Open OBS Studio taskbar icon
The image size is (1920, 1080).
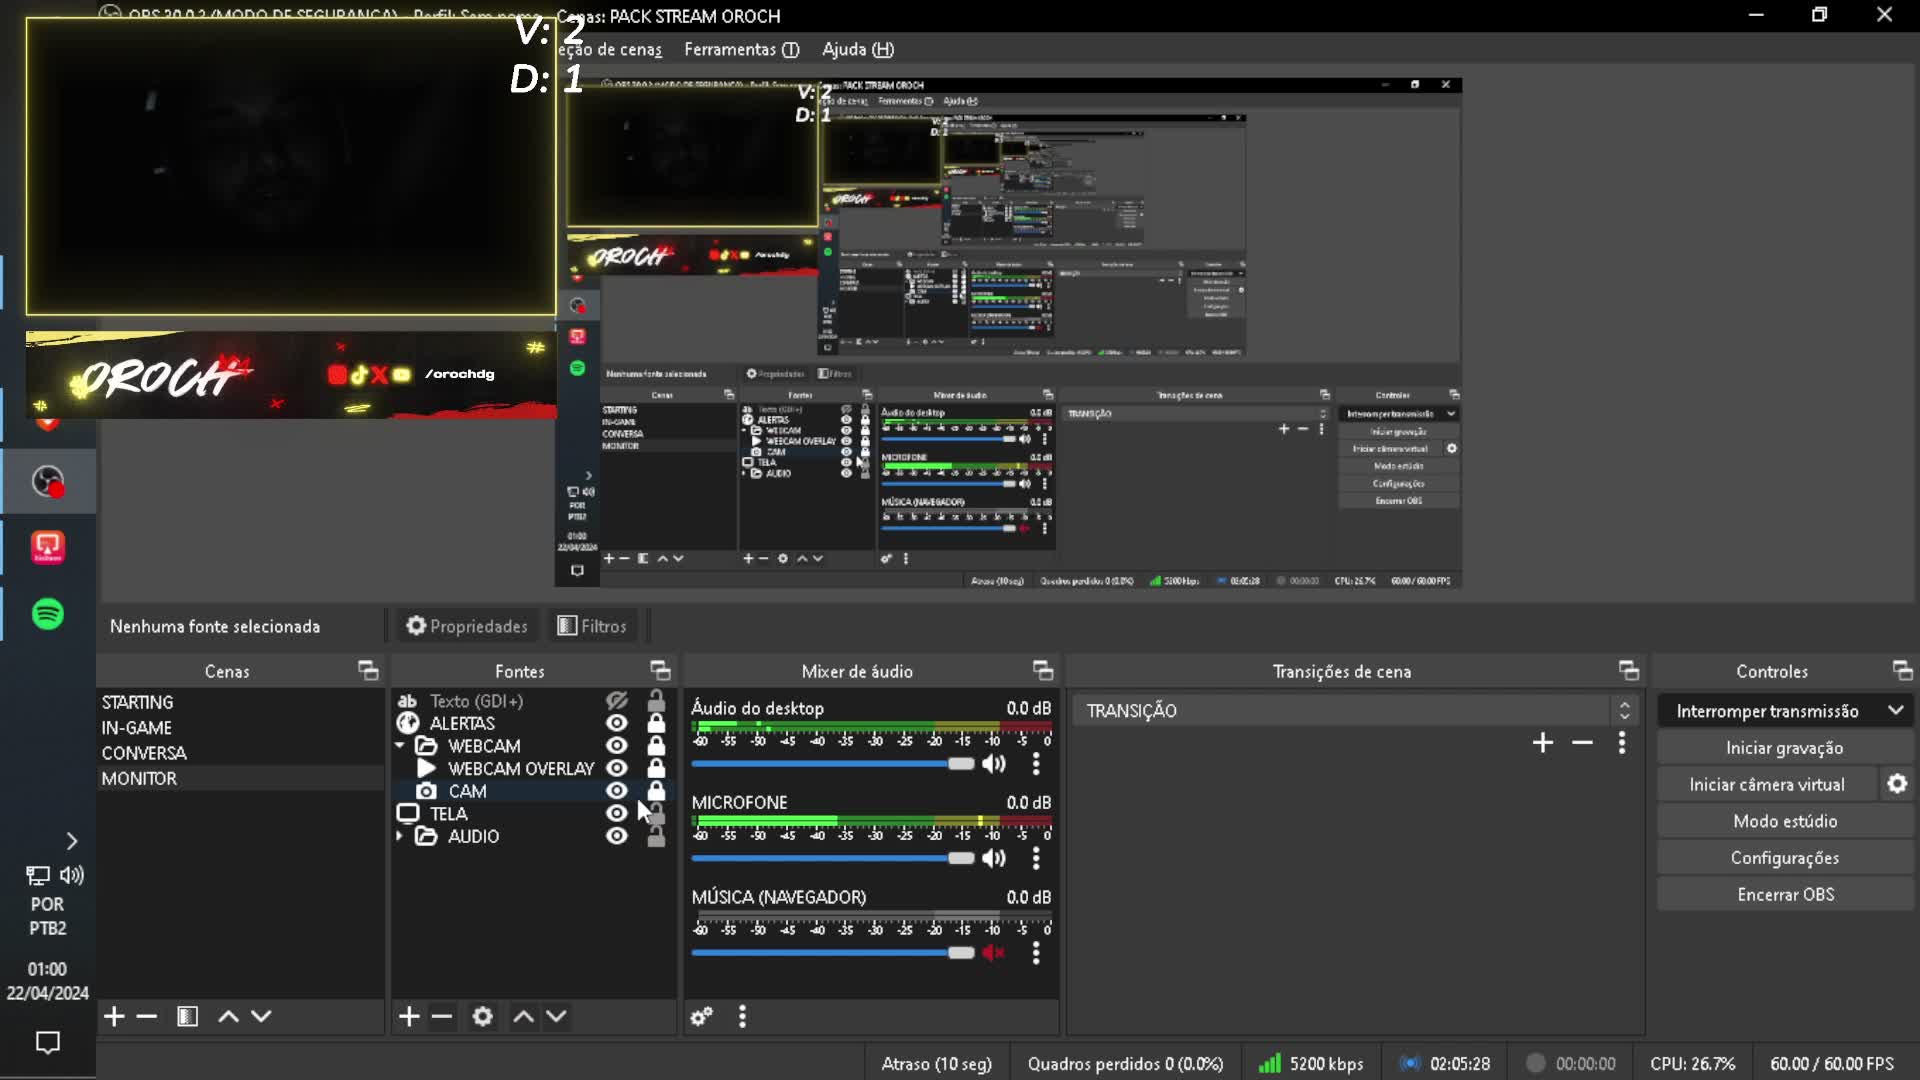coord(48,482)
